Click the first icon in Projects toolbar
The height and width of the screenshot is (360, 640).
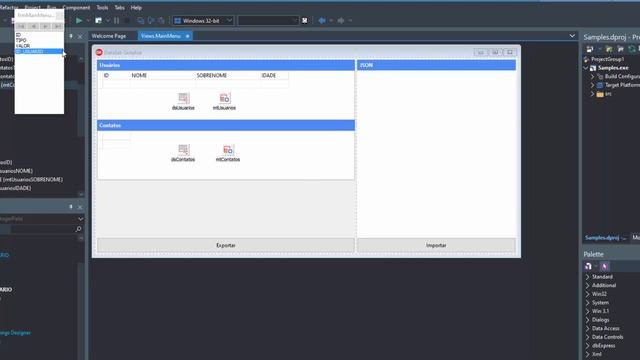point(589,49)
